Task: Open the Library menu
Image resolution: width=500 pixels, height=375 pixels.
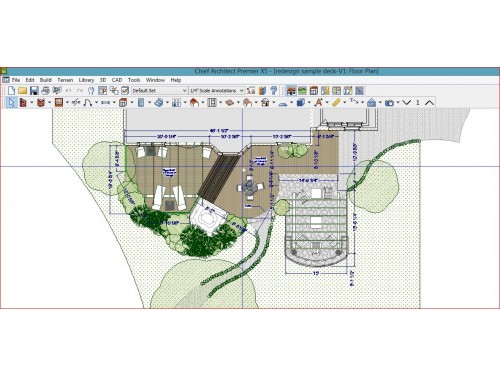Action: [x=86, y=80]
